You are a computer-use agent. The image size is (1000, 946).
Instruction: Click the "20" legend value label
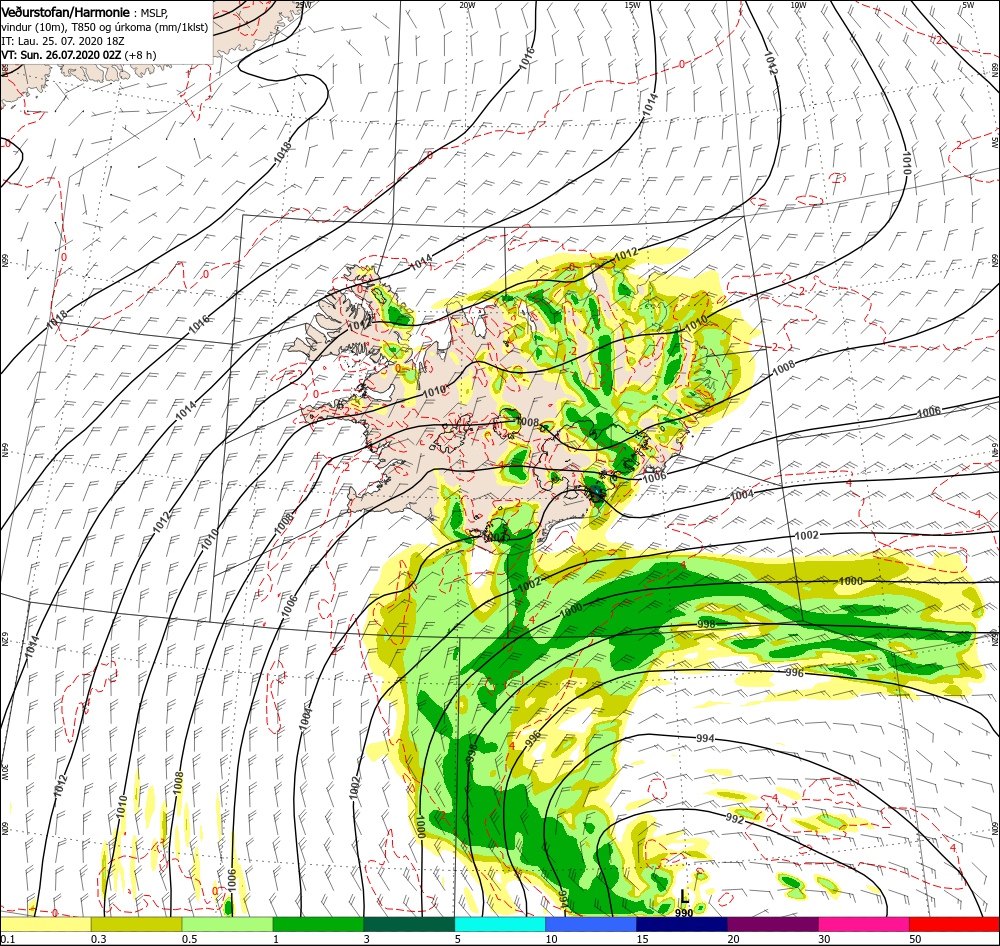pos(733,939)
